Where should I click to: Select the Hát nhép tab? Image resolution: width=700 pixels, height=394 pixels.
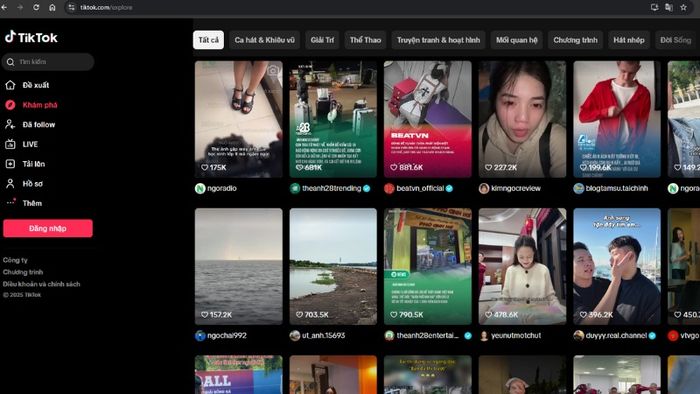(629, 40)
